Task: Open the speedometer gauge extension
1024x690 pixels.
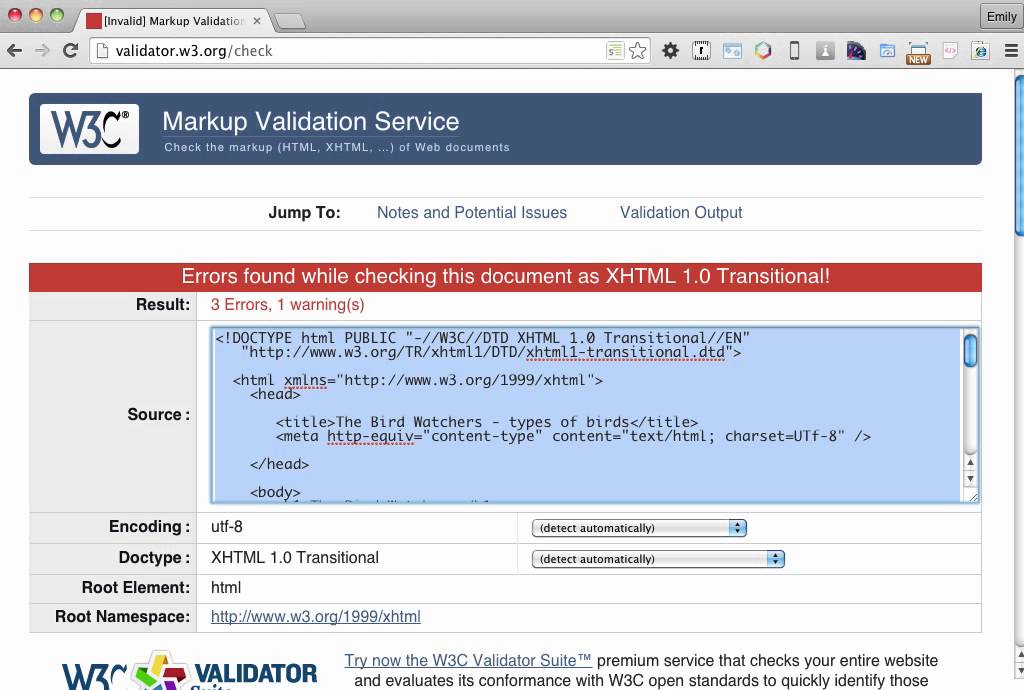Action: (856, 50)
